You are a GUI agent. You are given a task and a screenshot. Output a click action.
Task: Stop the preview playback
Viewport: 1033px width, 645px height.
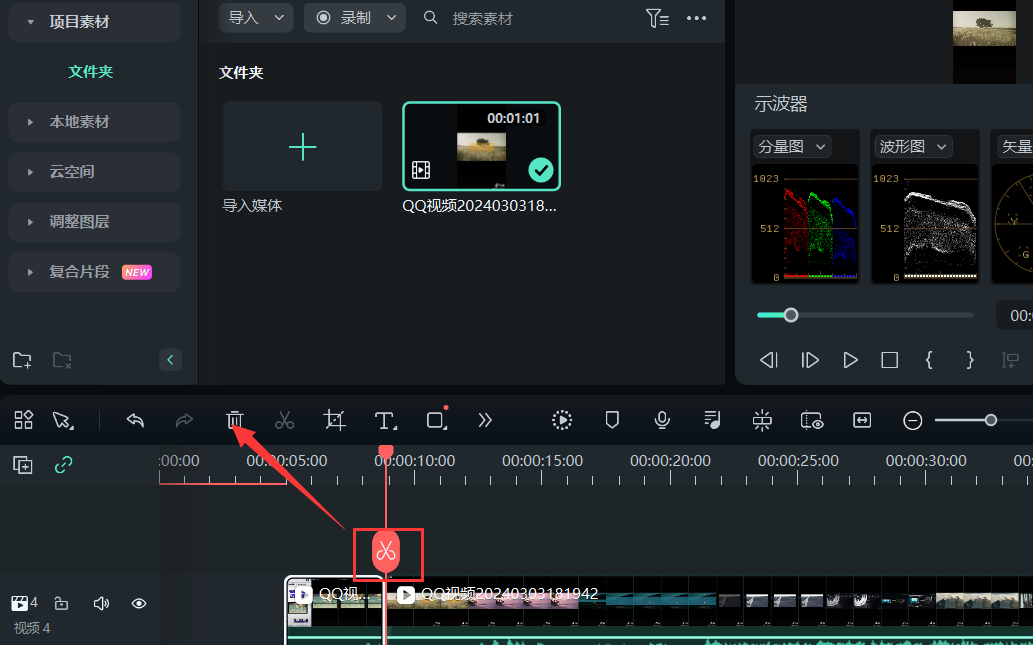pos(889,360)
